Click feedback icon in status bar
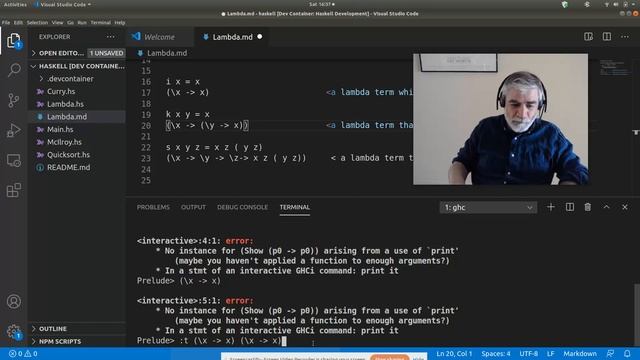 tap(611, 353)
